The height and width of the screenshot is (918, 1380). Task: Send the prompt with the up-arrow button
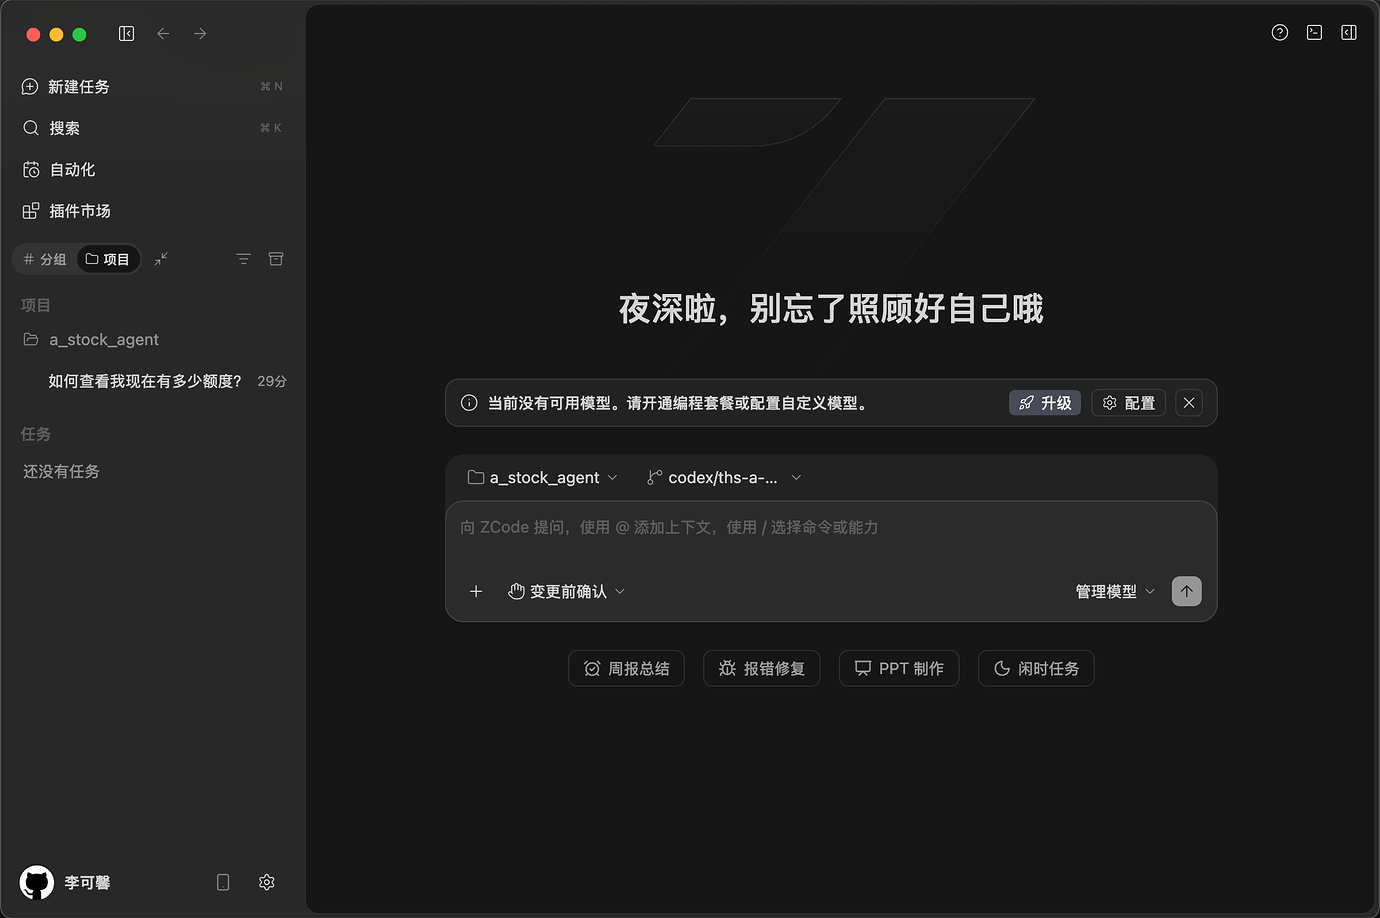pos(1186,591)
